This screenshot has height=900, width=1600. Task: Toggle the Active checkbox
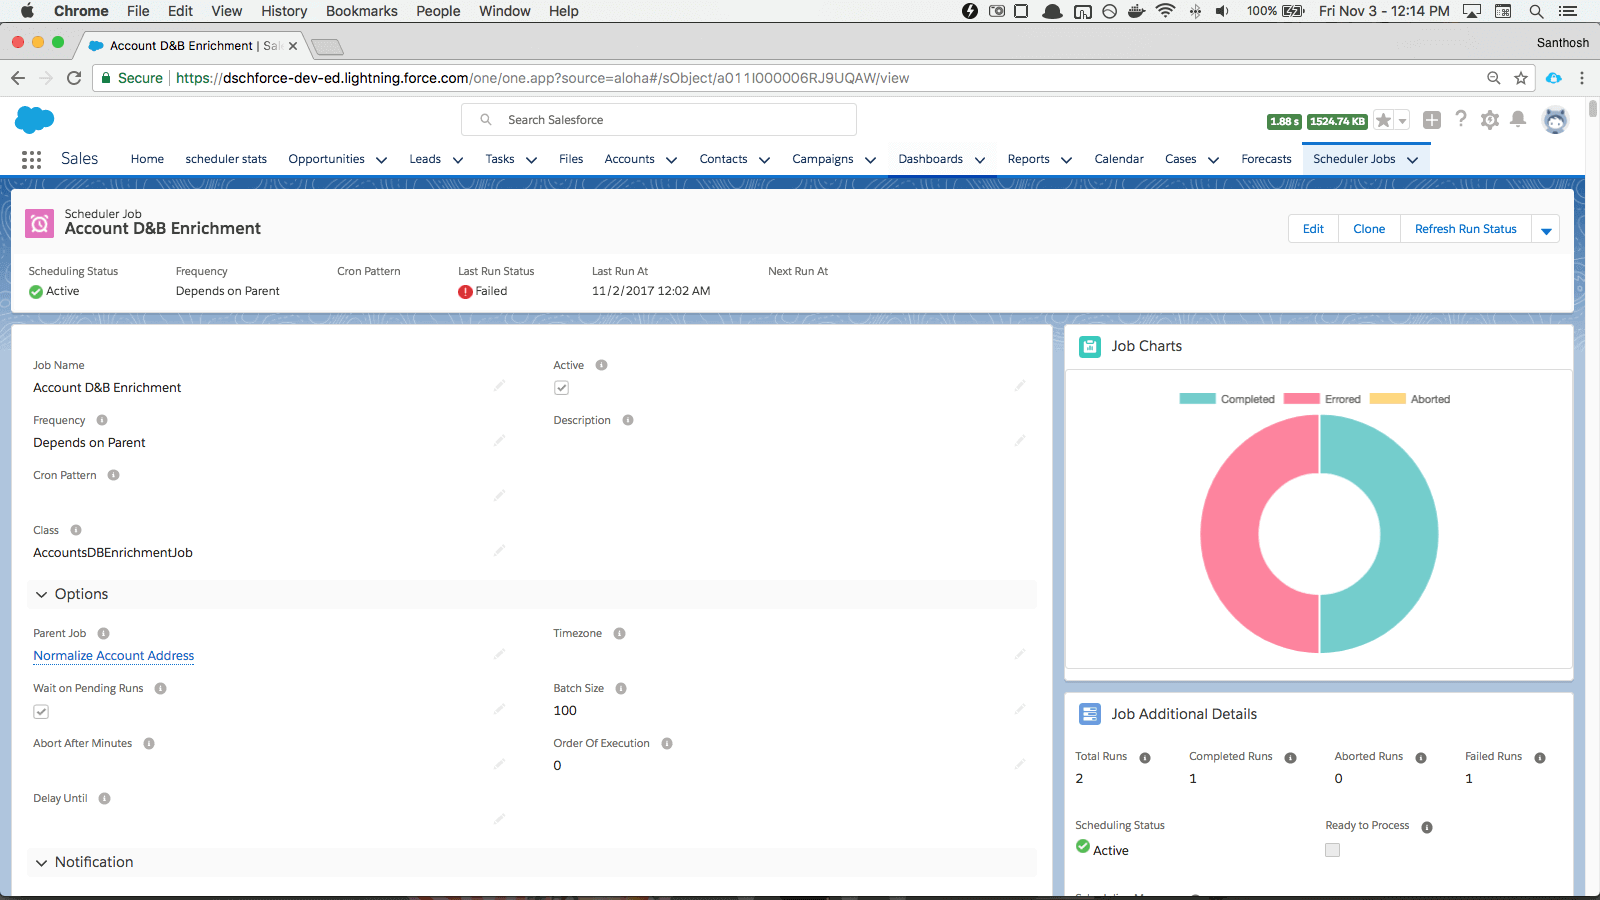pos(562,388)
